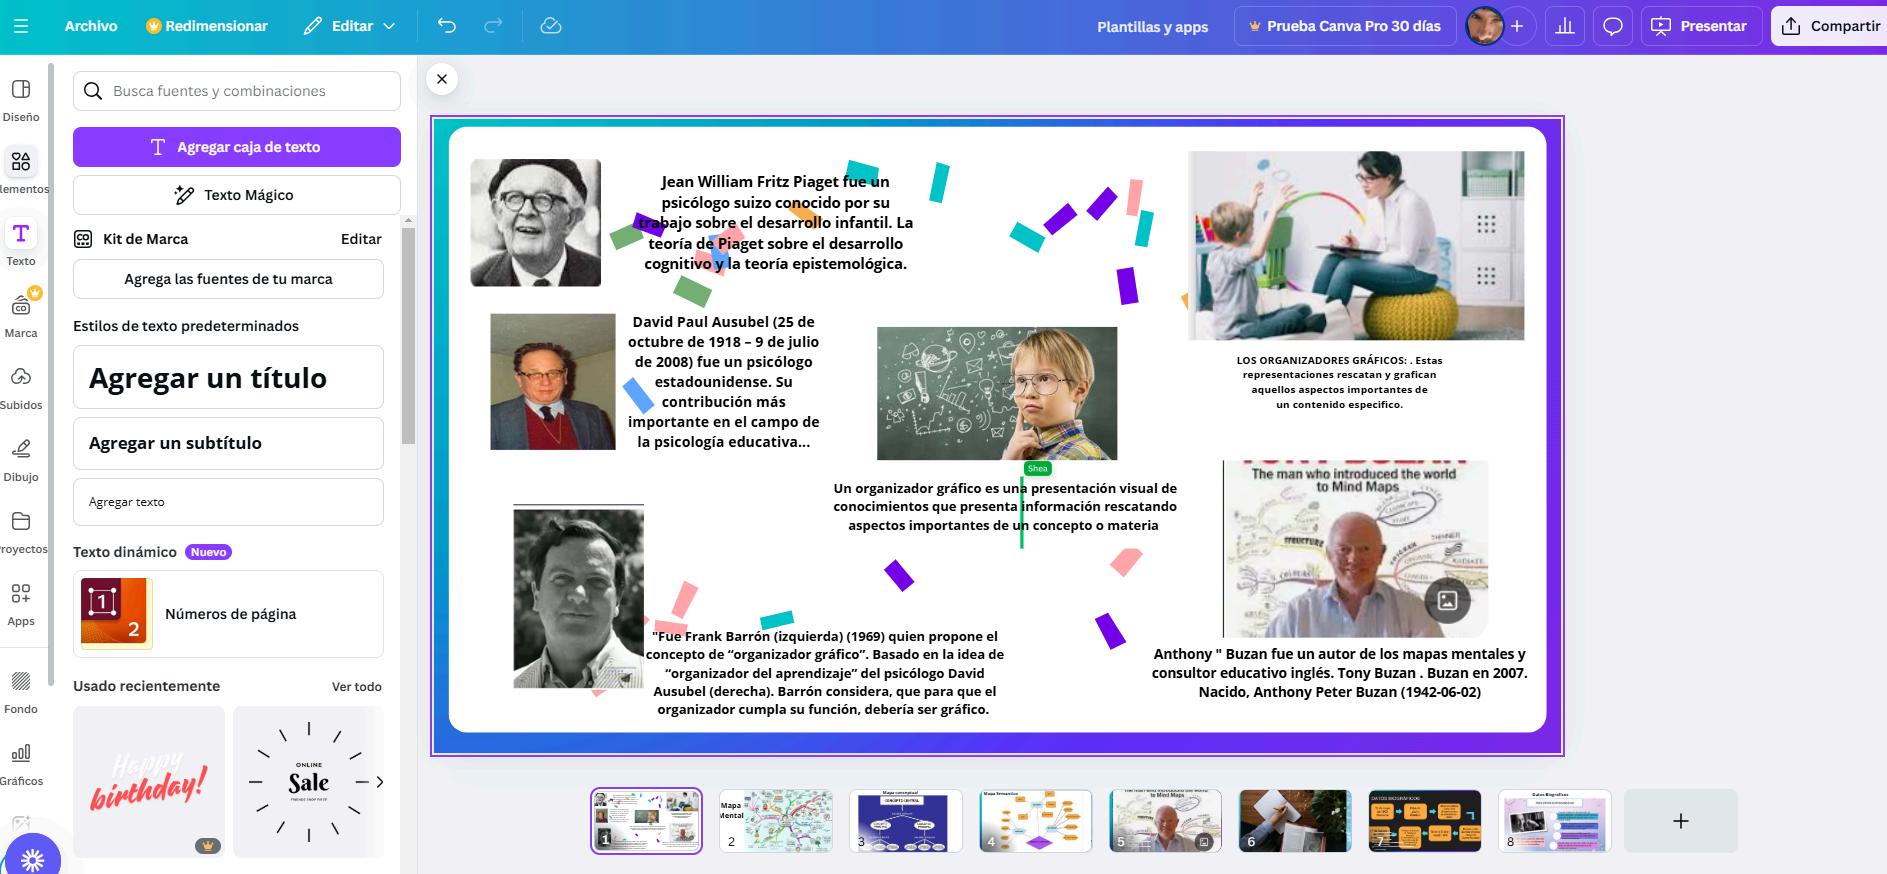The image size is (1887, 874).
Task: Select the Ausubel portrait photo
Action: tap(553, 382)
